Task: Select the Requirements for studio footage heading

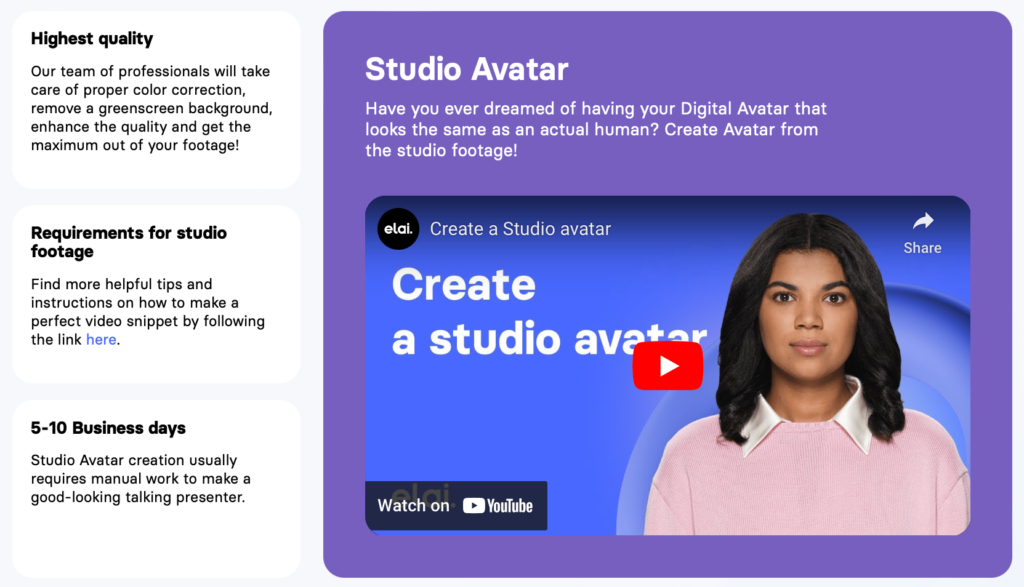Action: (x=129, y=242)
